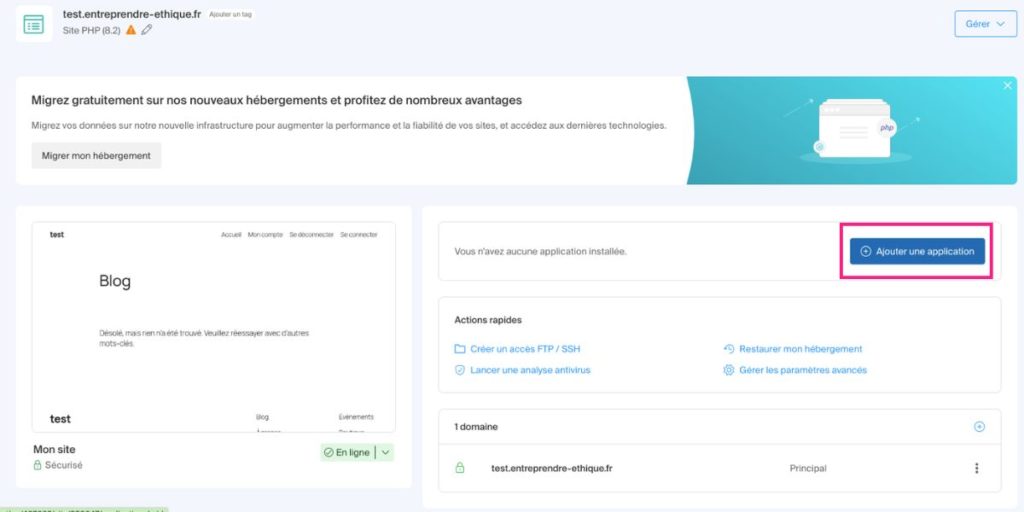Click the domain 'test.entreprendre-ethique.fr' in the list
This screenshot has width=1024, height=512.
tap(552, 468)
